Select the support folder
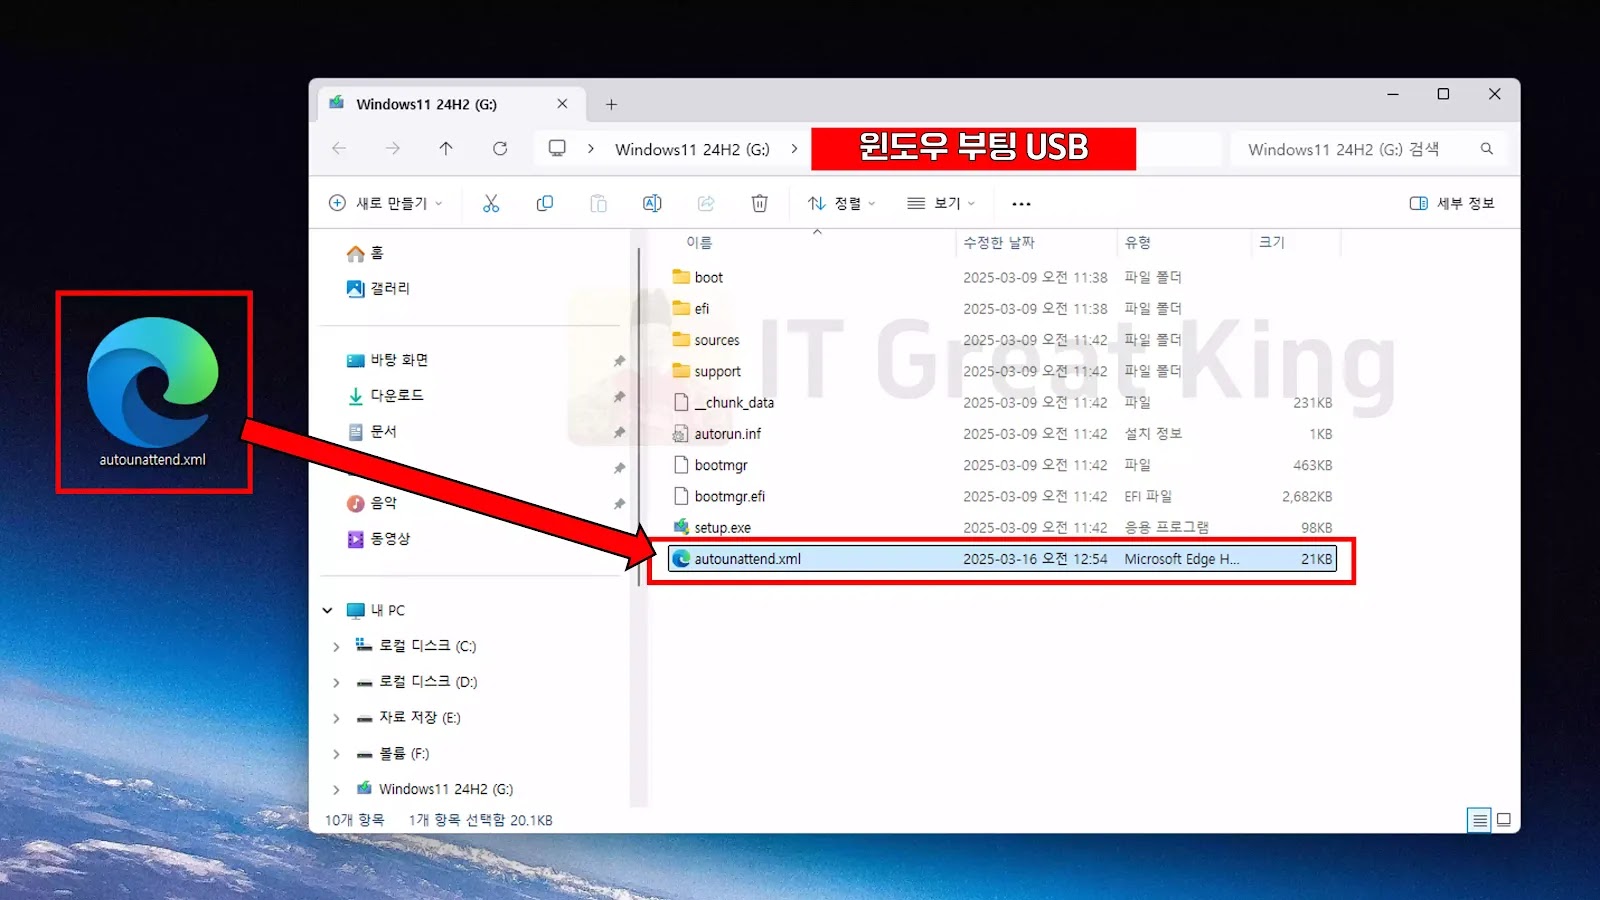The height and width of the screenshot is (900, 1600). [1003, 371]
